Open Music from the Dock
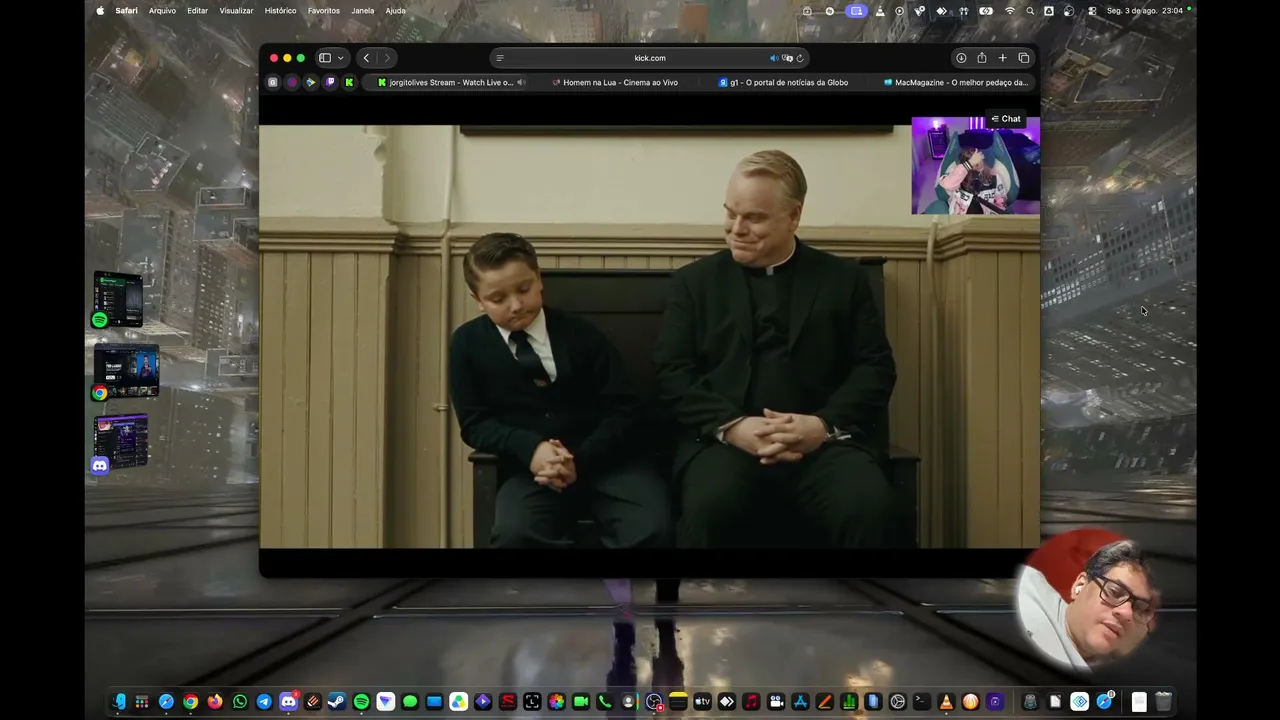Viewport: 1280px width, 720px height. 751,702
